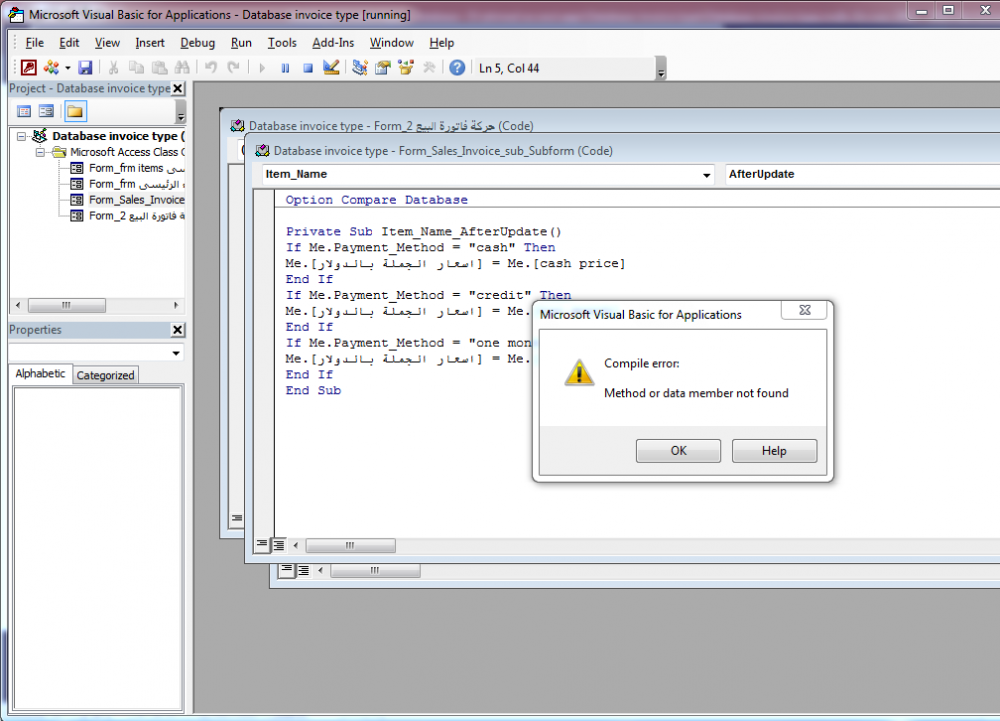Image resolution: width=1000 pixels, height=721 pixels.
Task: Open the Insert menu
Action: 150,43
